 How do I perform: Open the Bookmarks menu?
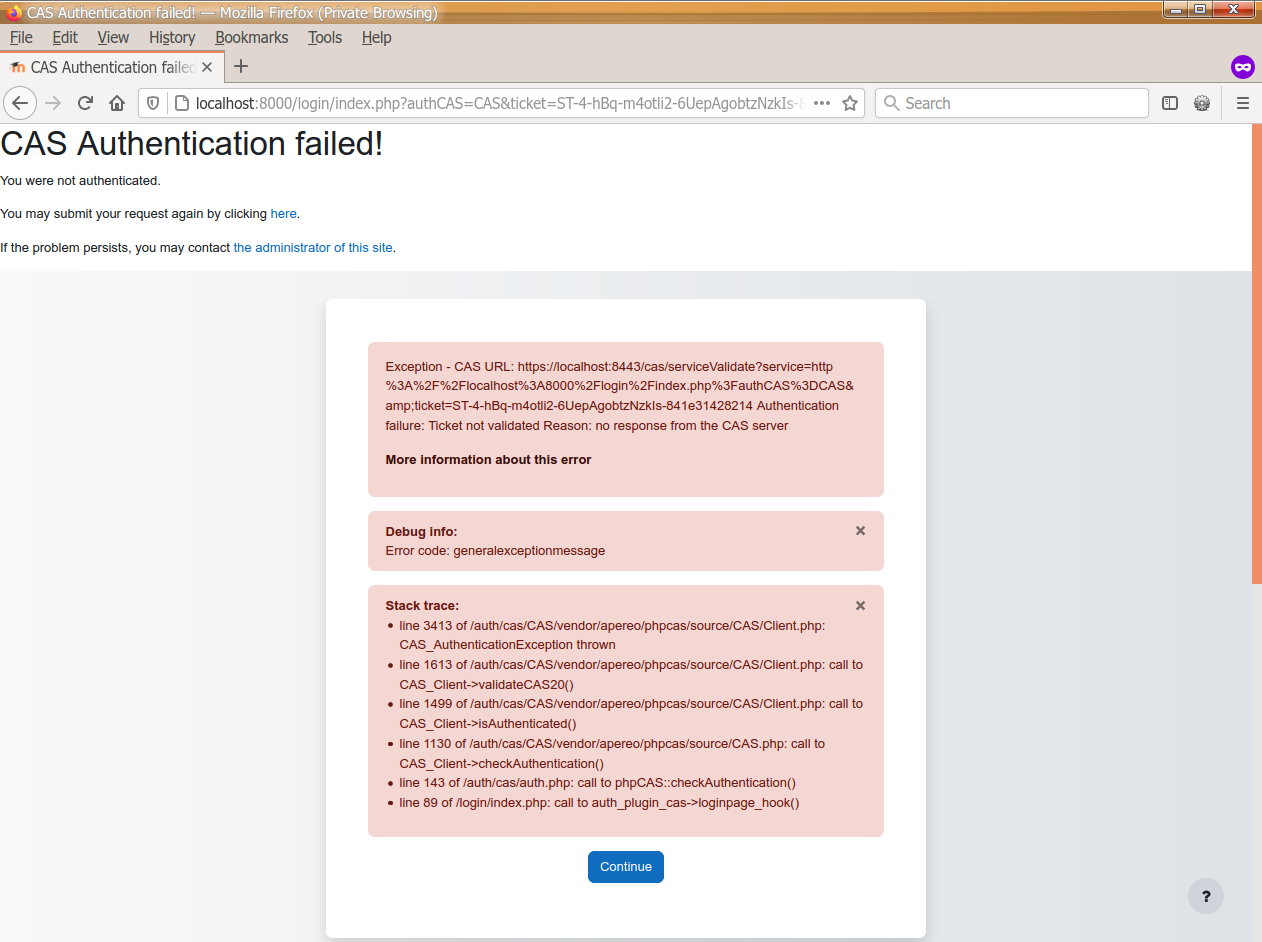[252, 37]
